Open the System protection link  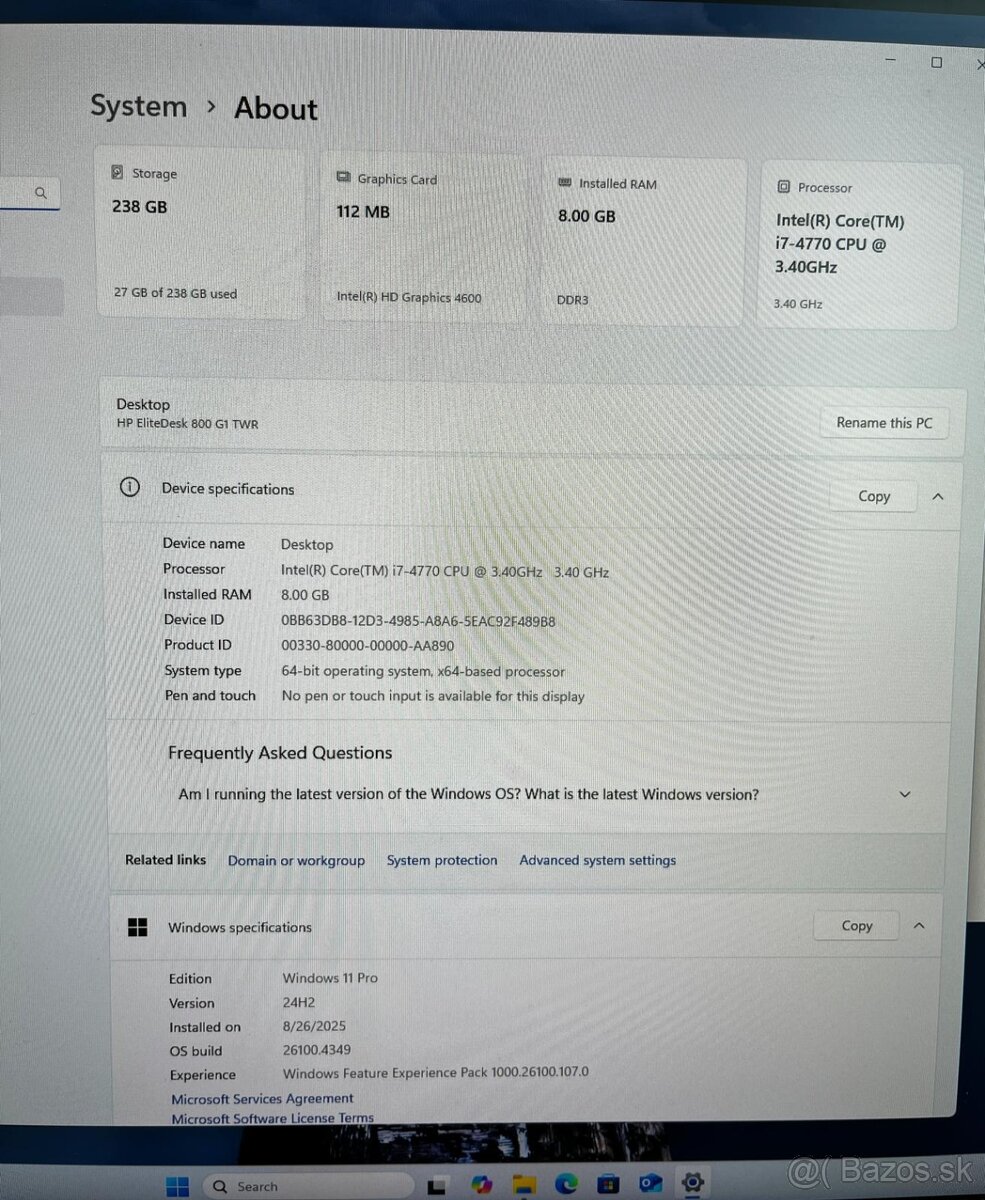coord(442,860)
